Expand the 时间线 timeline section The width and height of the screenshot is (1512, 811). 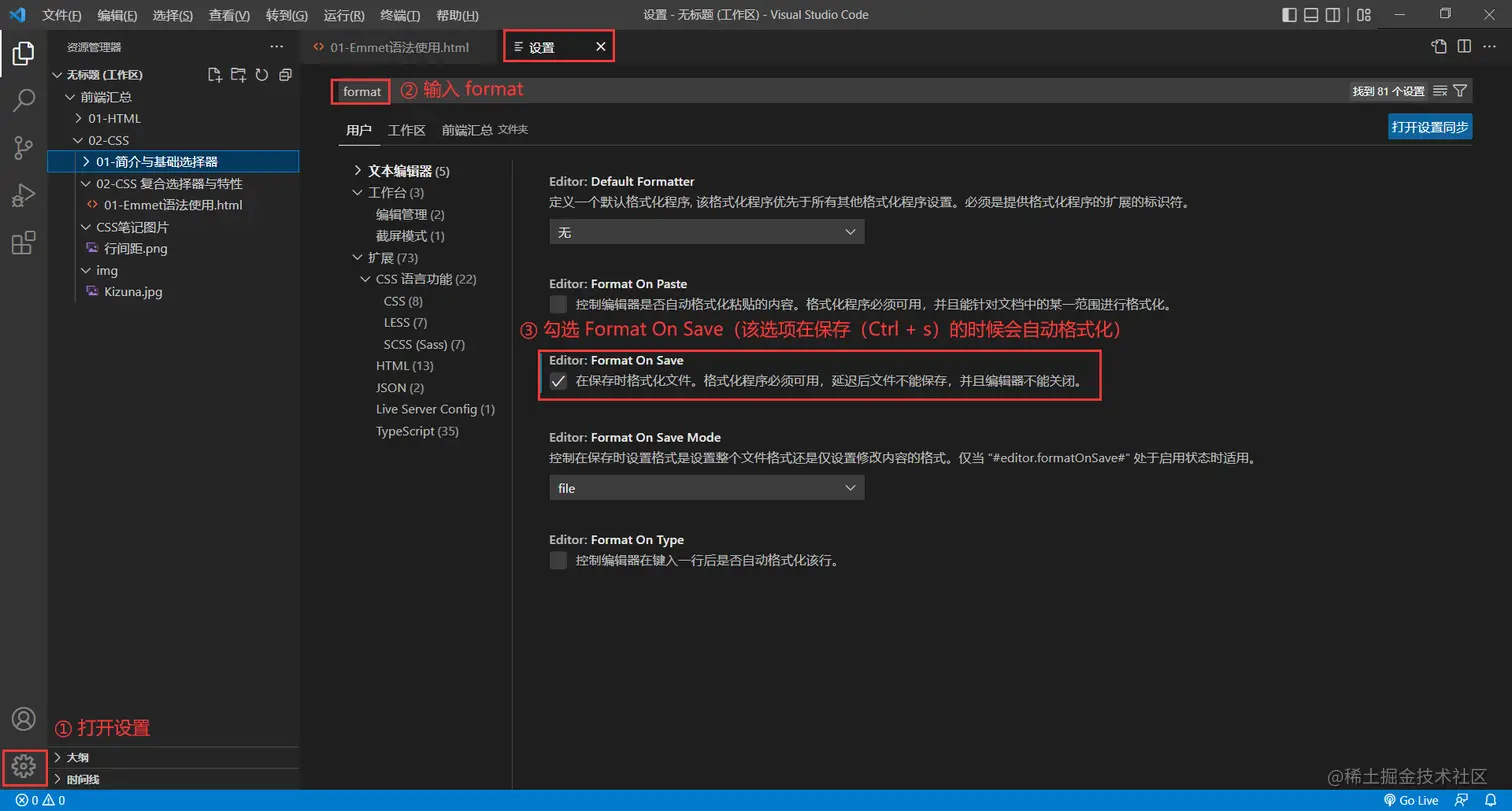(x=174, y=779)
